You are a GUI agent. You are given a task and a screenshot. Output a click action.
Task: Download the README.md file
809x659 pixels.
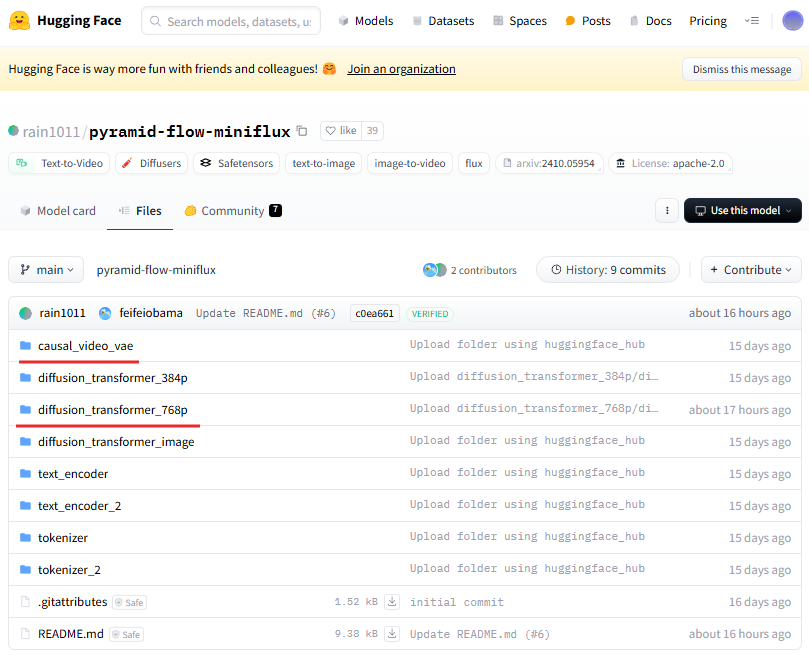(x=392, y=634)
